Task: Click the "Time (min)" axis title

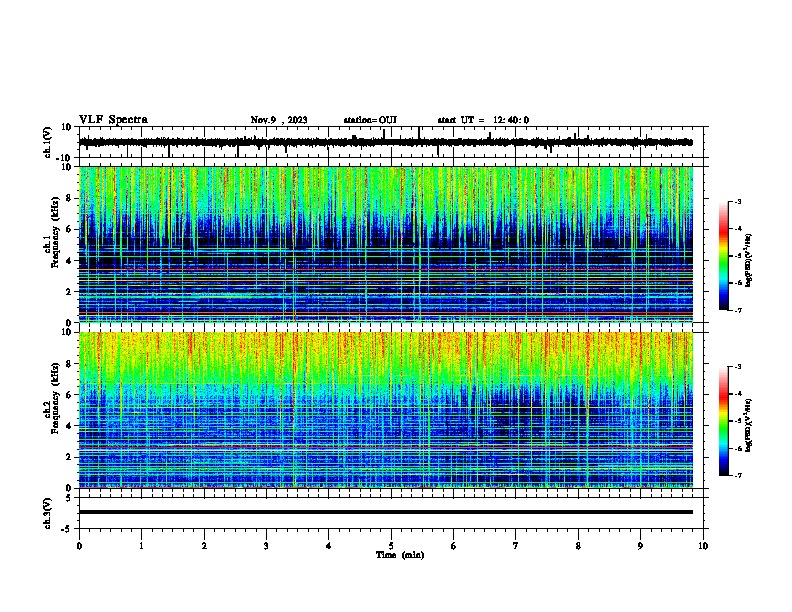Action: pyautogui.click(x=400, y=555)
